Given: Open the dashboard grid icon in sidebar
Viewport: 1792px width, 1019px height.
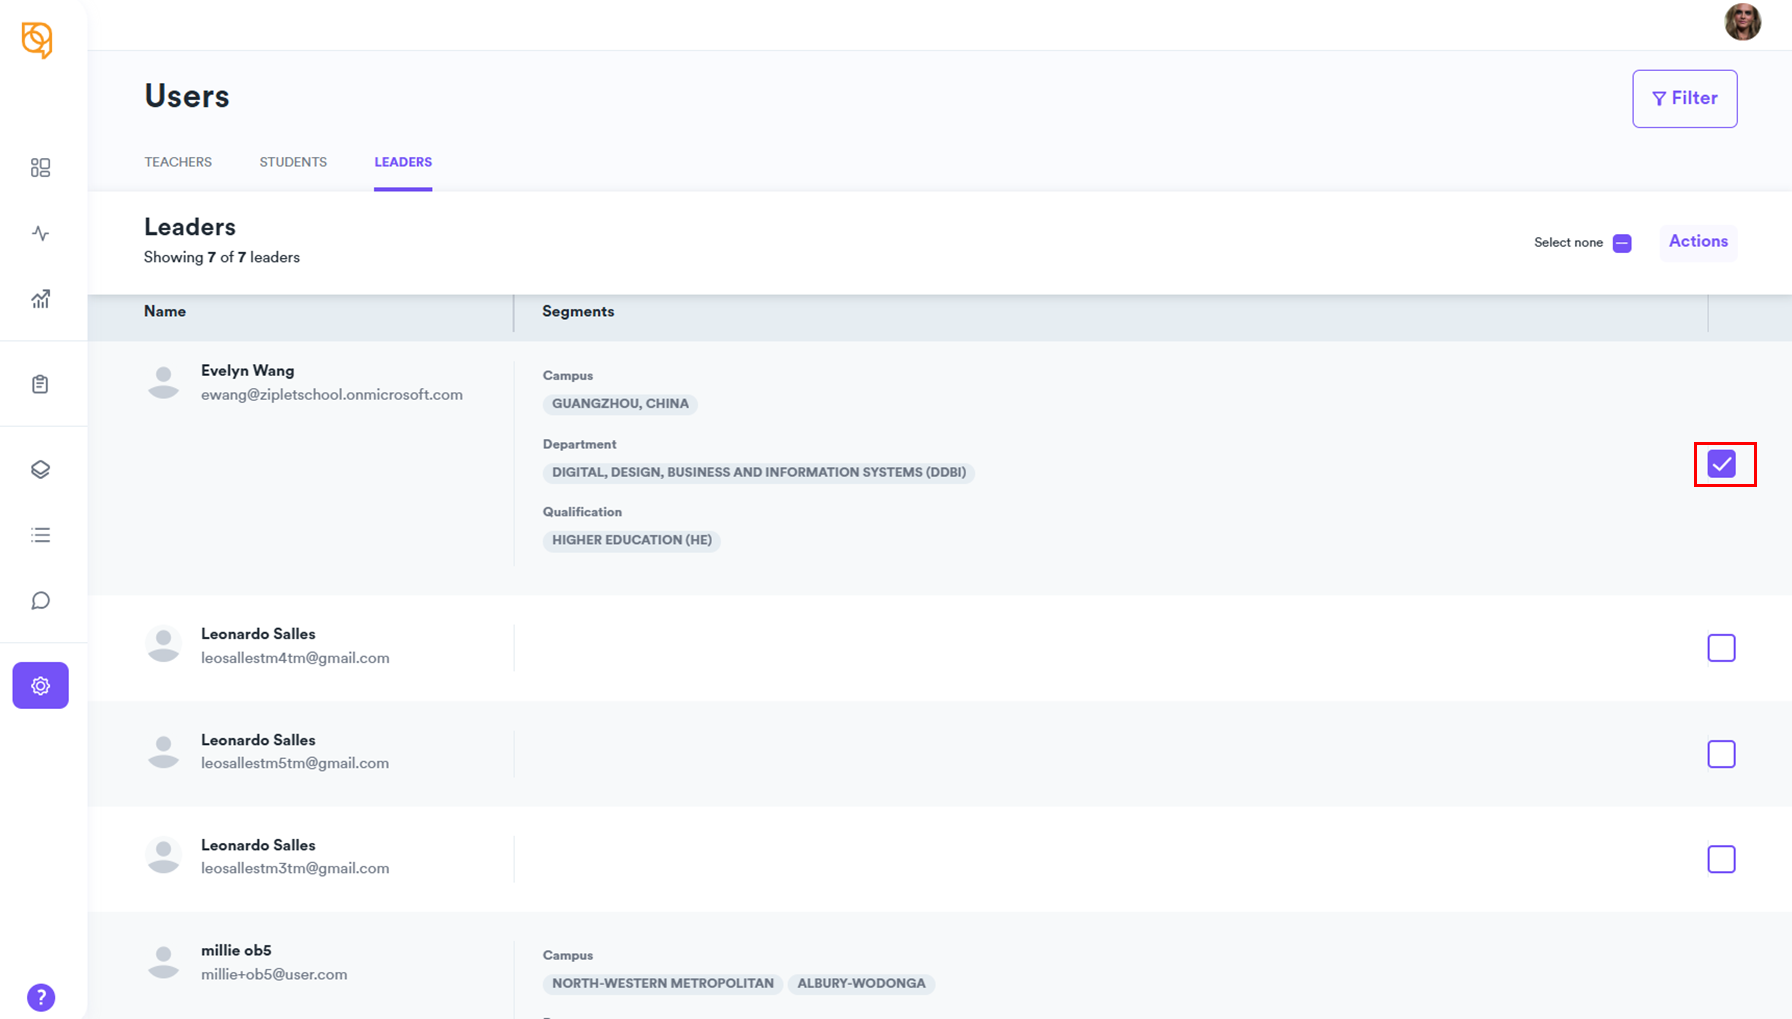Looking at the screenshot, I should tap(40, 168).
